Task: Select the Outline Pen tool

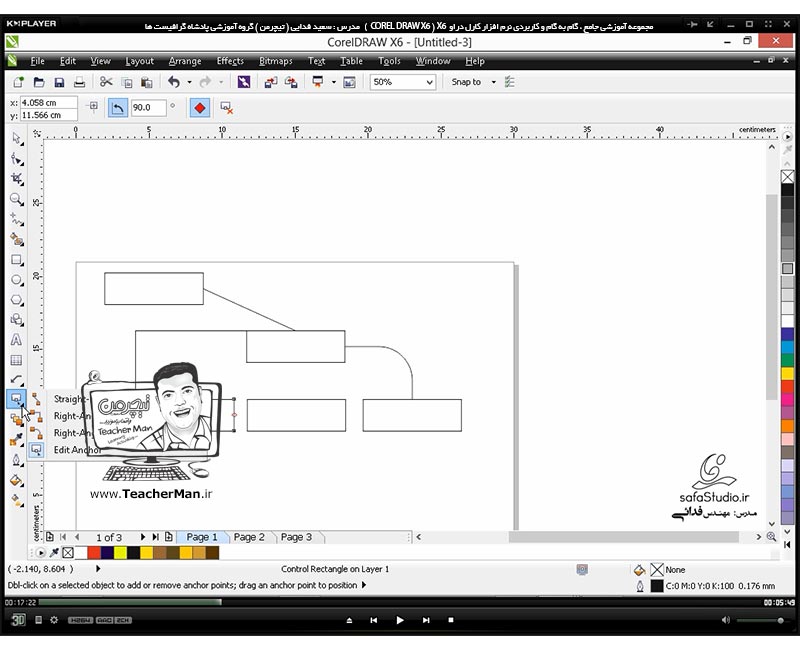Action: [17, 460]
